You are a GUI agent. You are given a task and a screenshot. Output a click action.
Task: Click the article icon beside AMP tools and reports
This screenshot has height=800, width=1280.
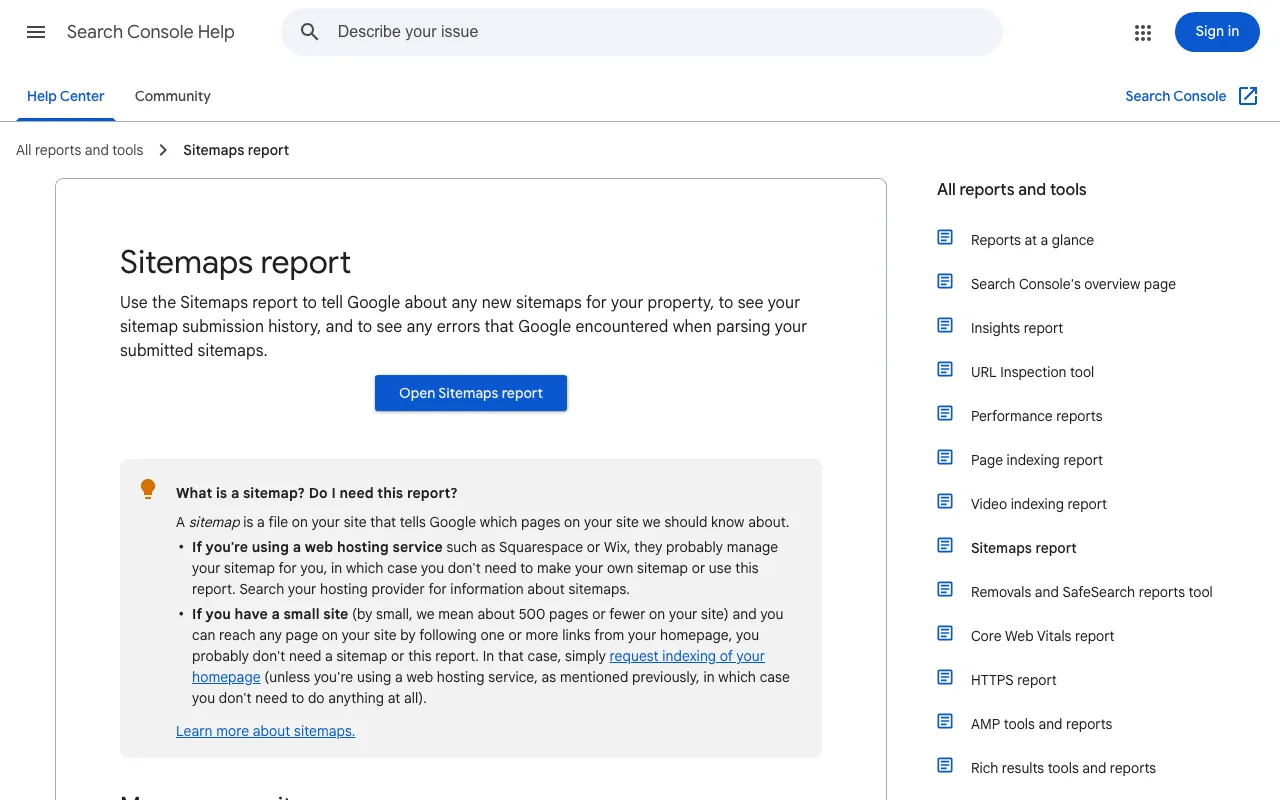pyautogui.click(x=945, y=722)
